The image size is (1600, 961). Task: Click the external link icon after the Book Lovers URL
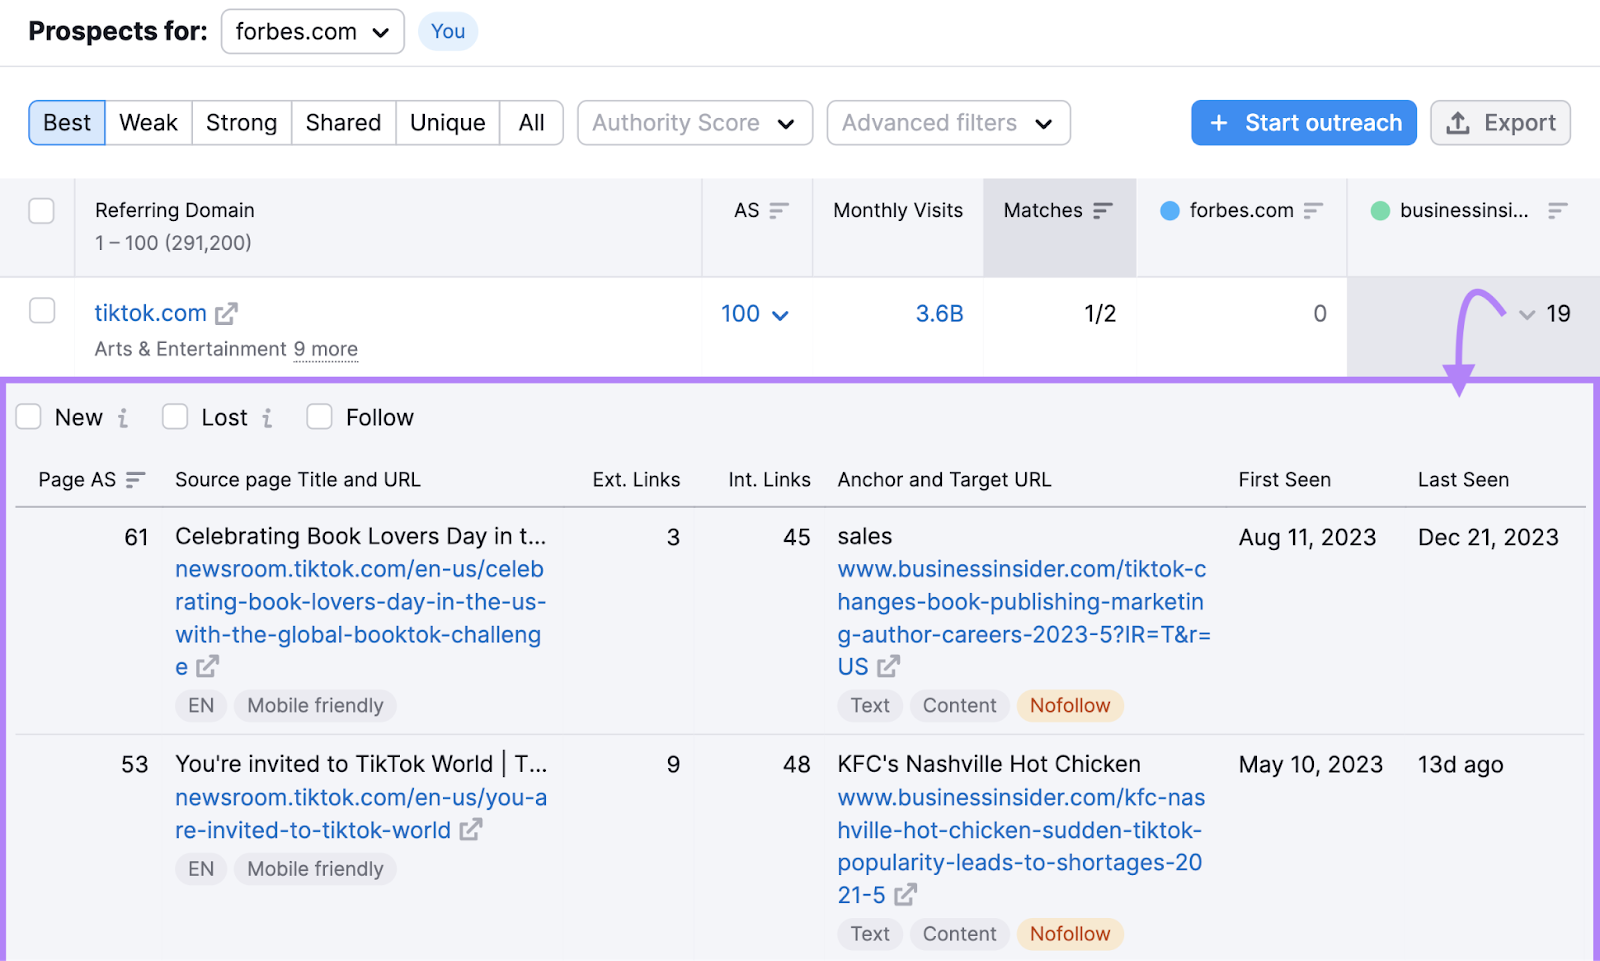click(x=207, y=666)
